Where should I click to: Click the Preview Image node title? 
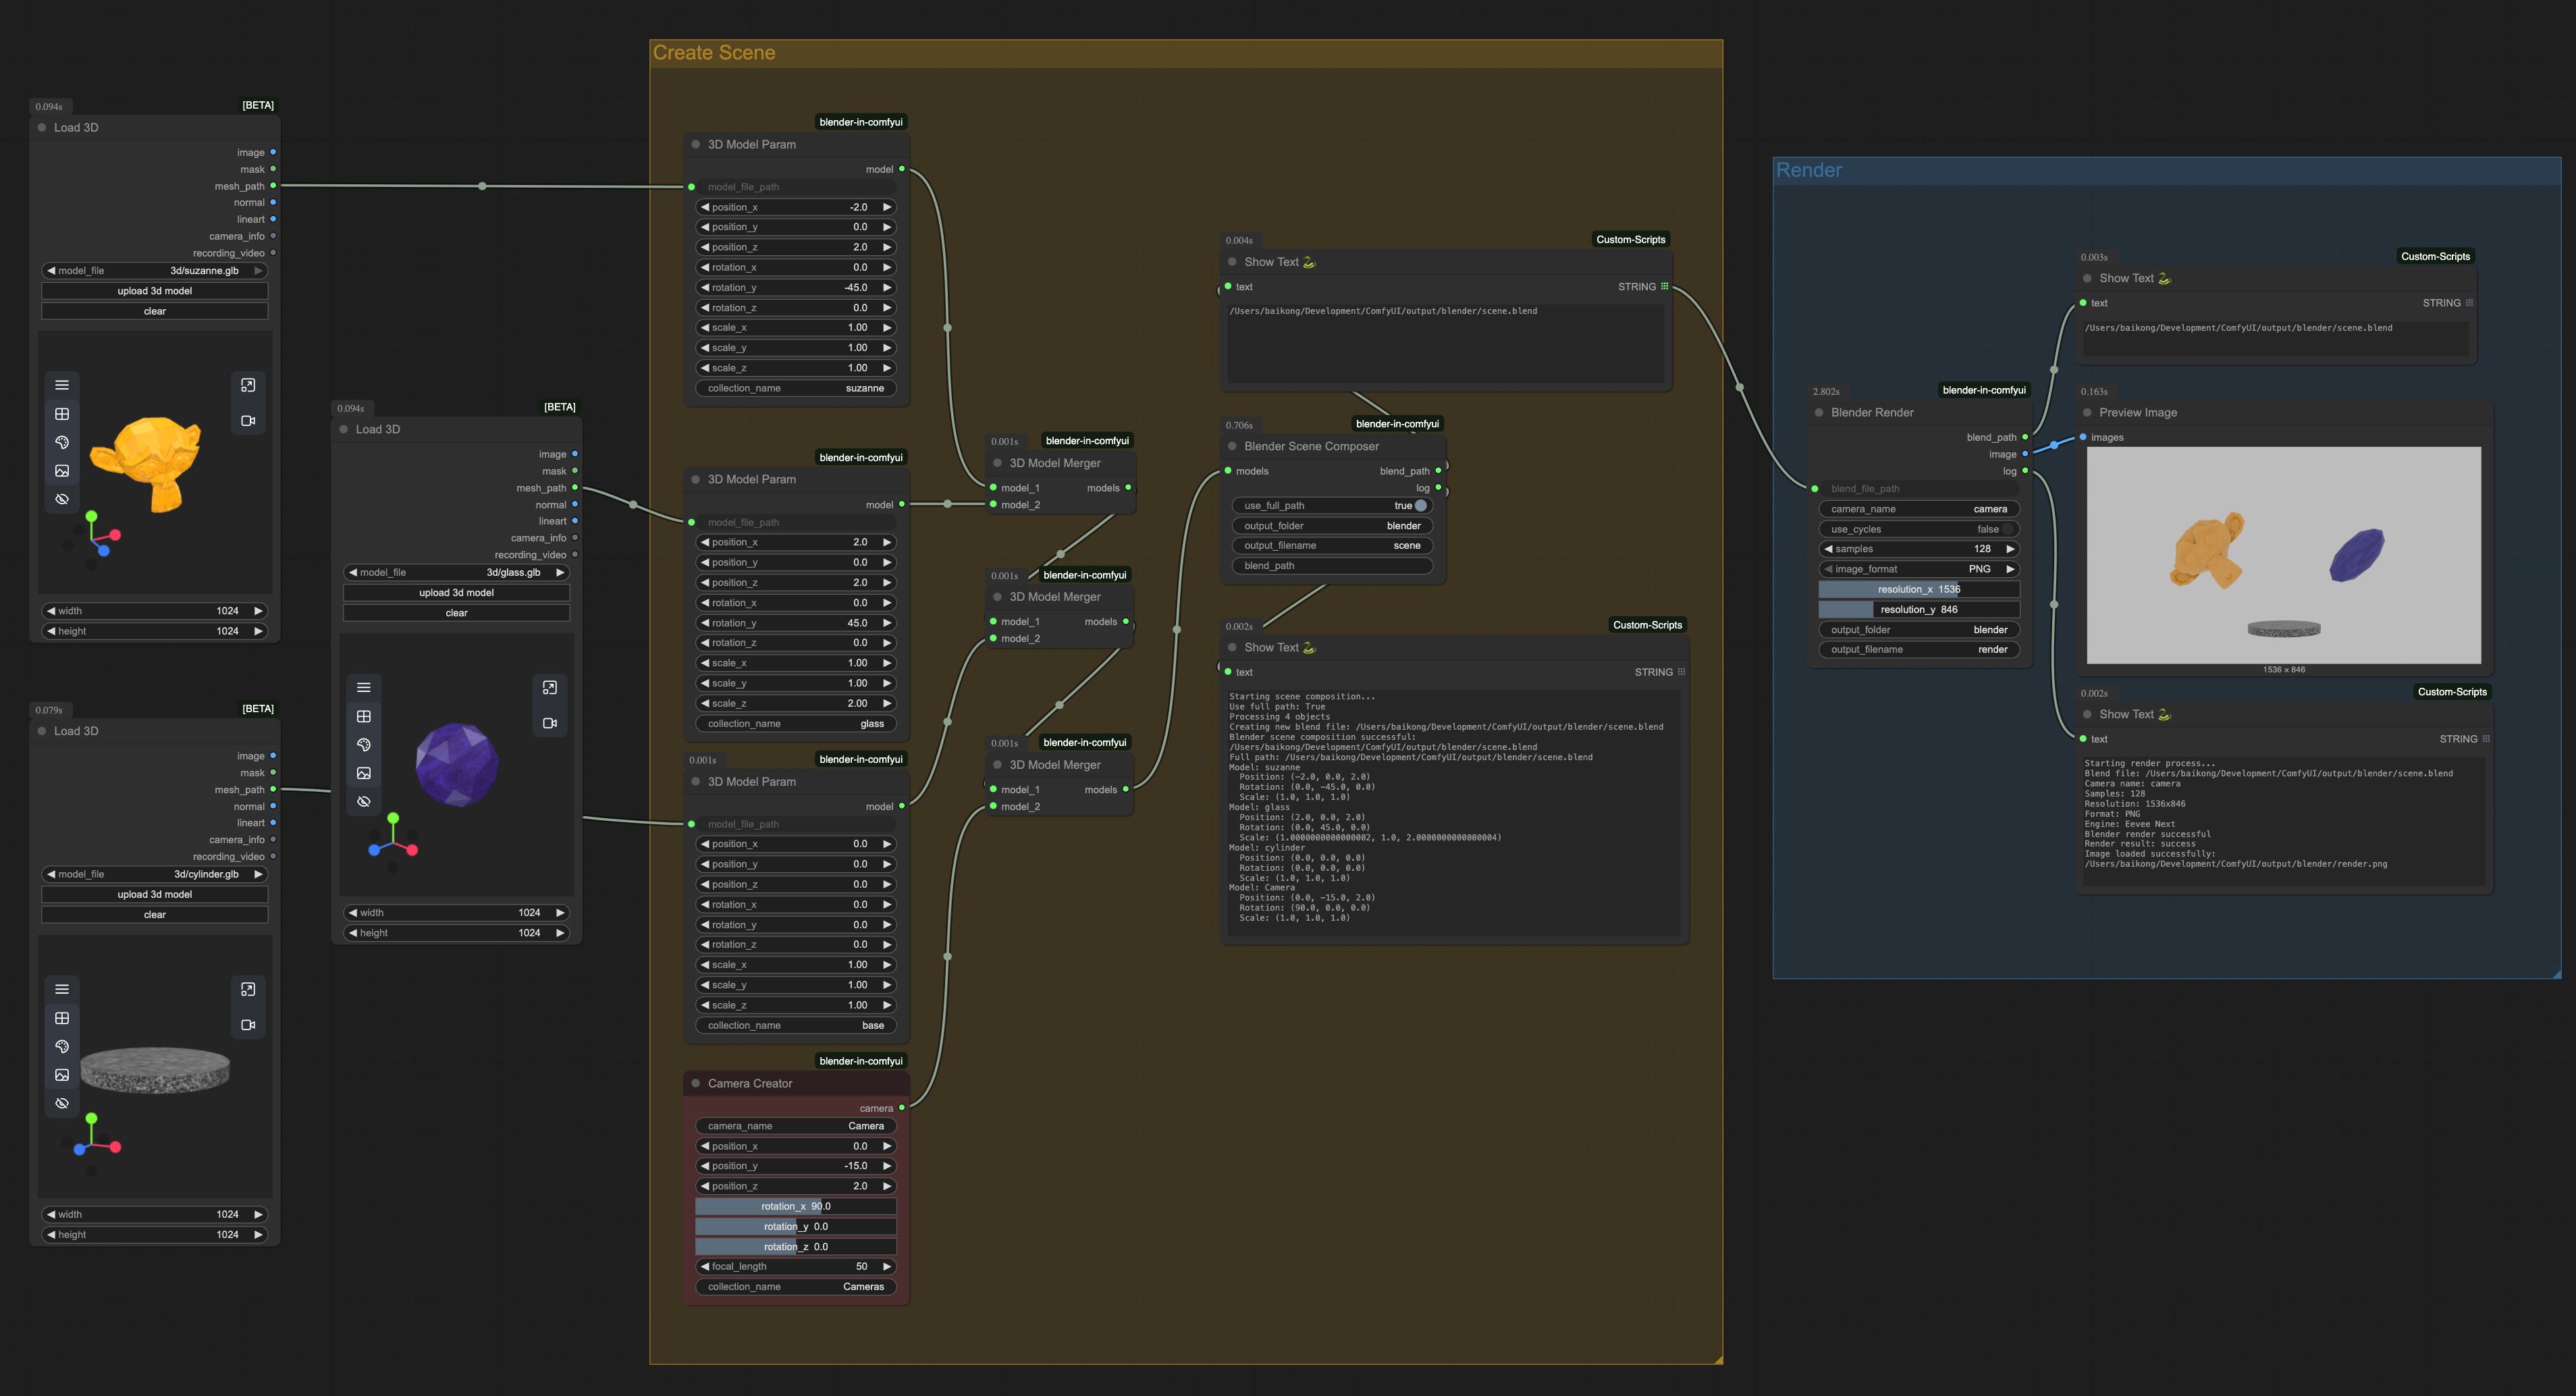2138,413
